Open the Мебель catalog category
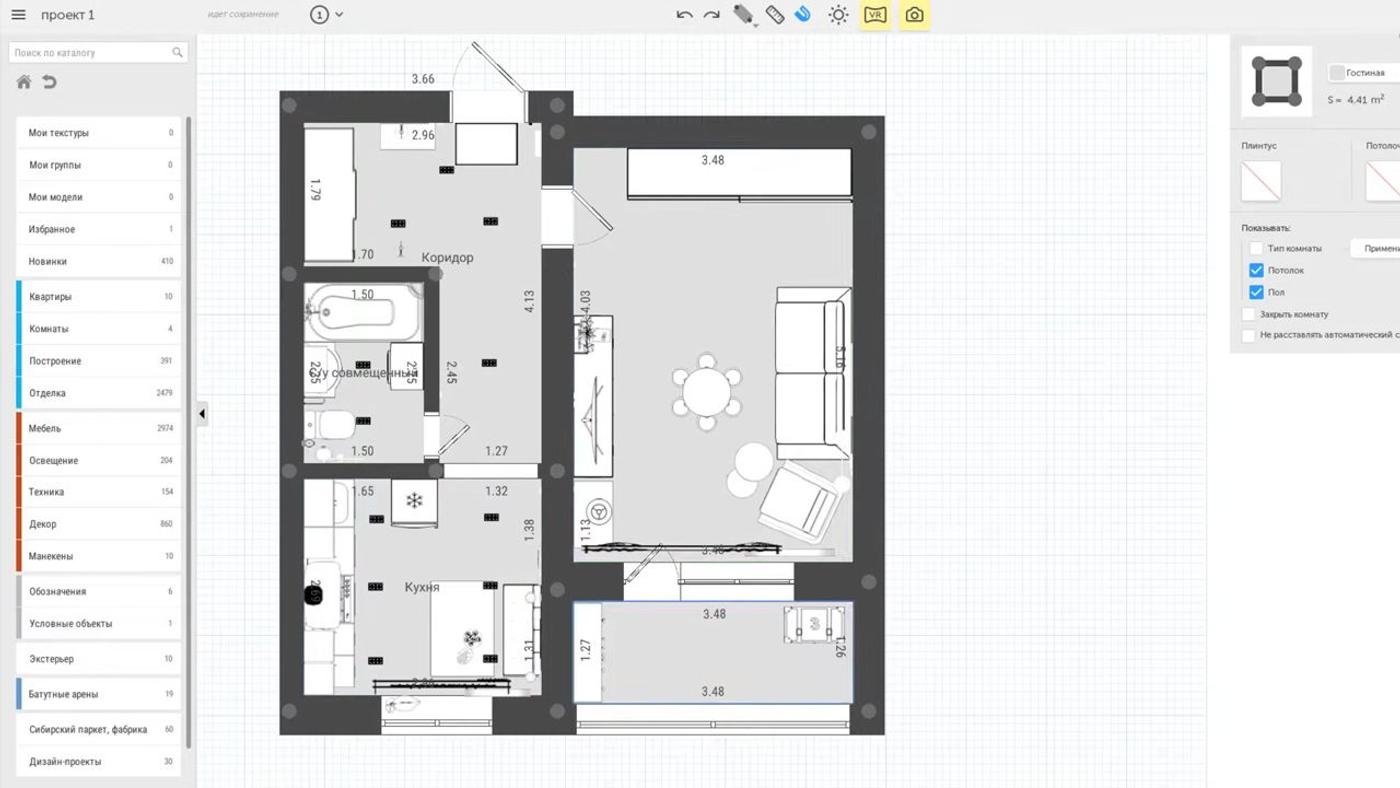Viewport: 1400px width, 788px height. pos(98,429)
